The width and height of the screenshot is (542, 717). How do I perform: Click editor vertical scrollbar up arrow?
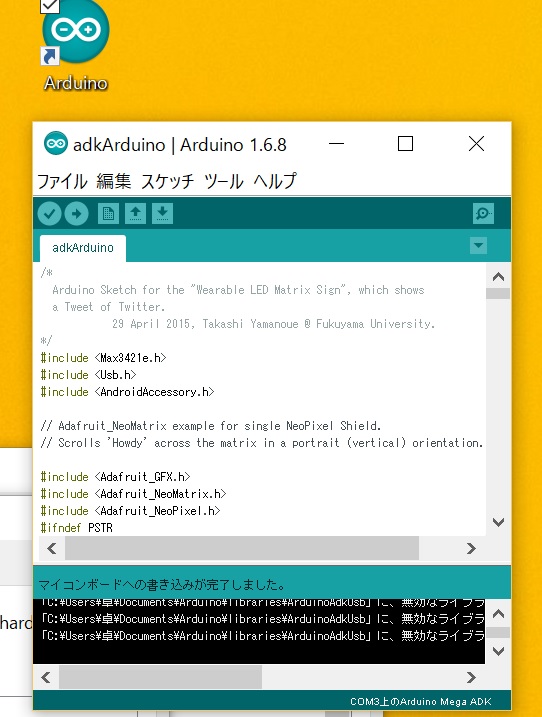click(498, 277)
